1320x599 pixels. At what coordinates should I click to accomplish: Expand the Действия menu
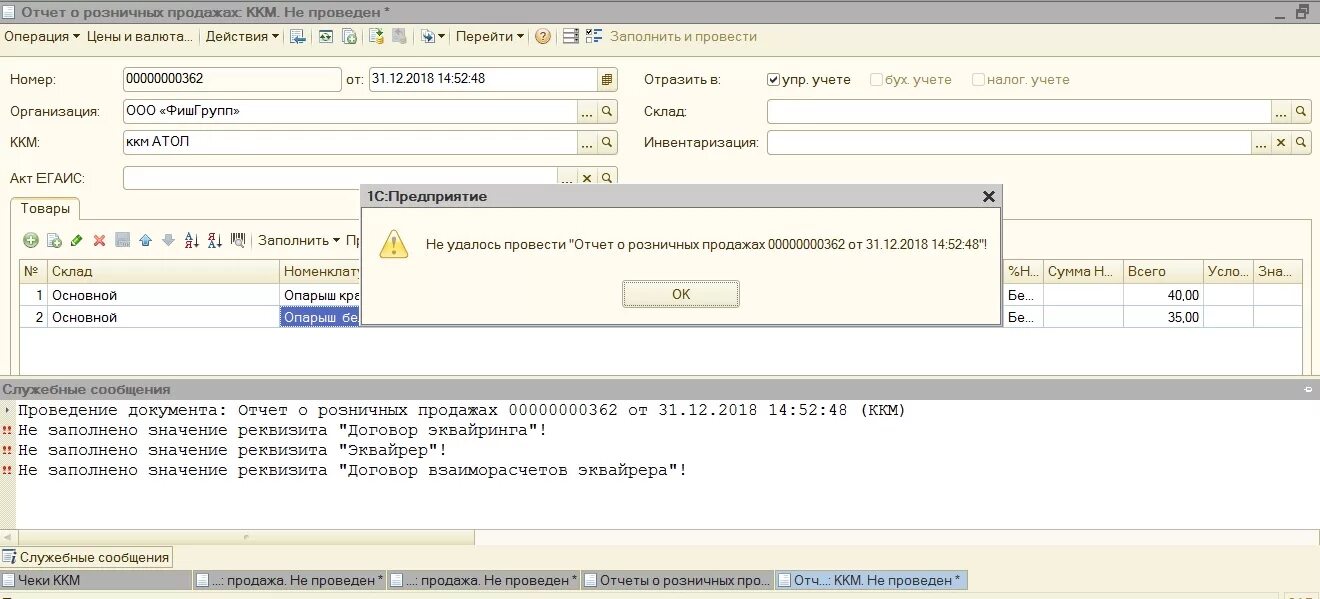pos(243,36)
